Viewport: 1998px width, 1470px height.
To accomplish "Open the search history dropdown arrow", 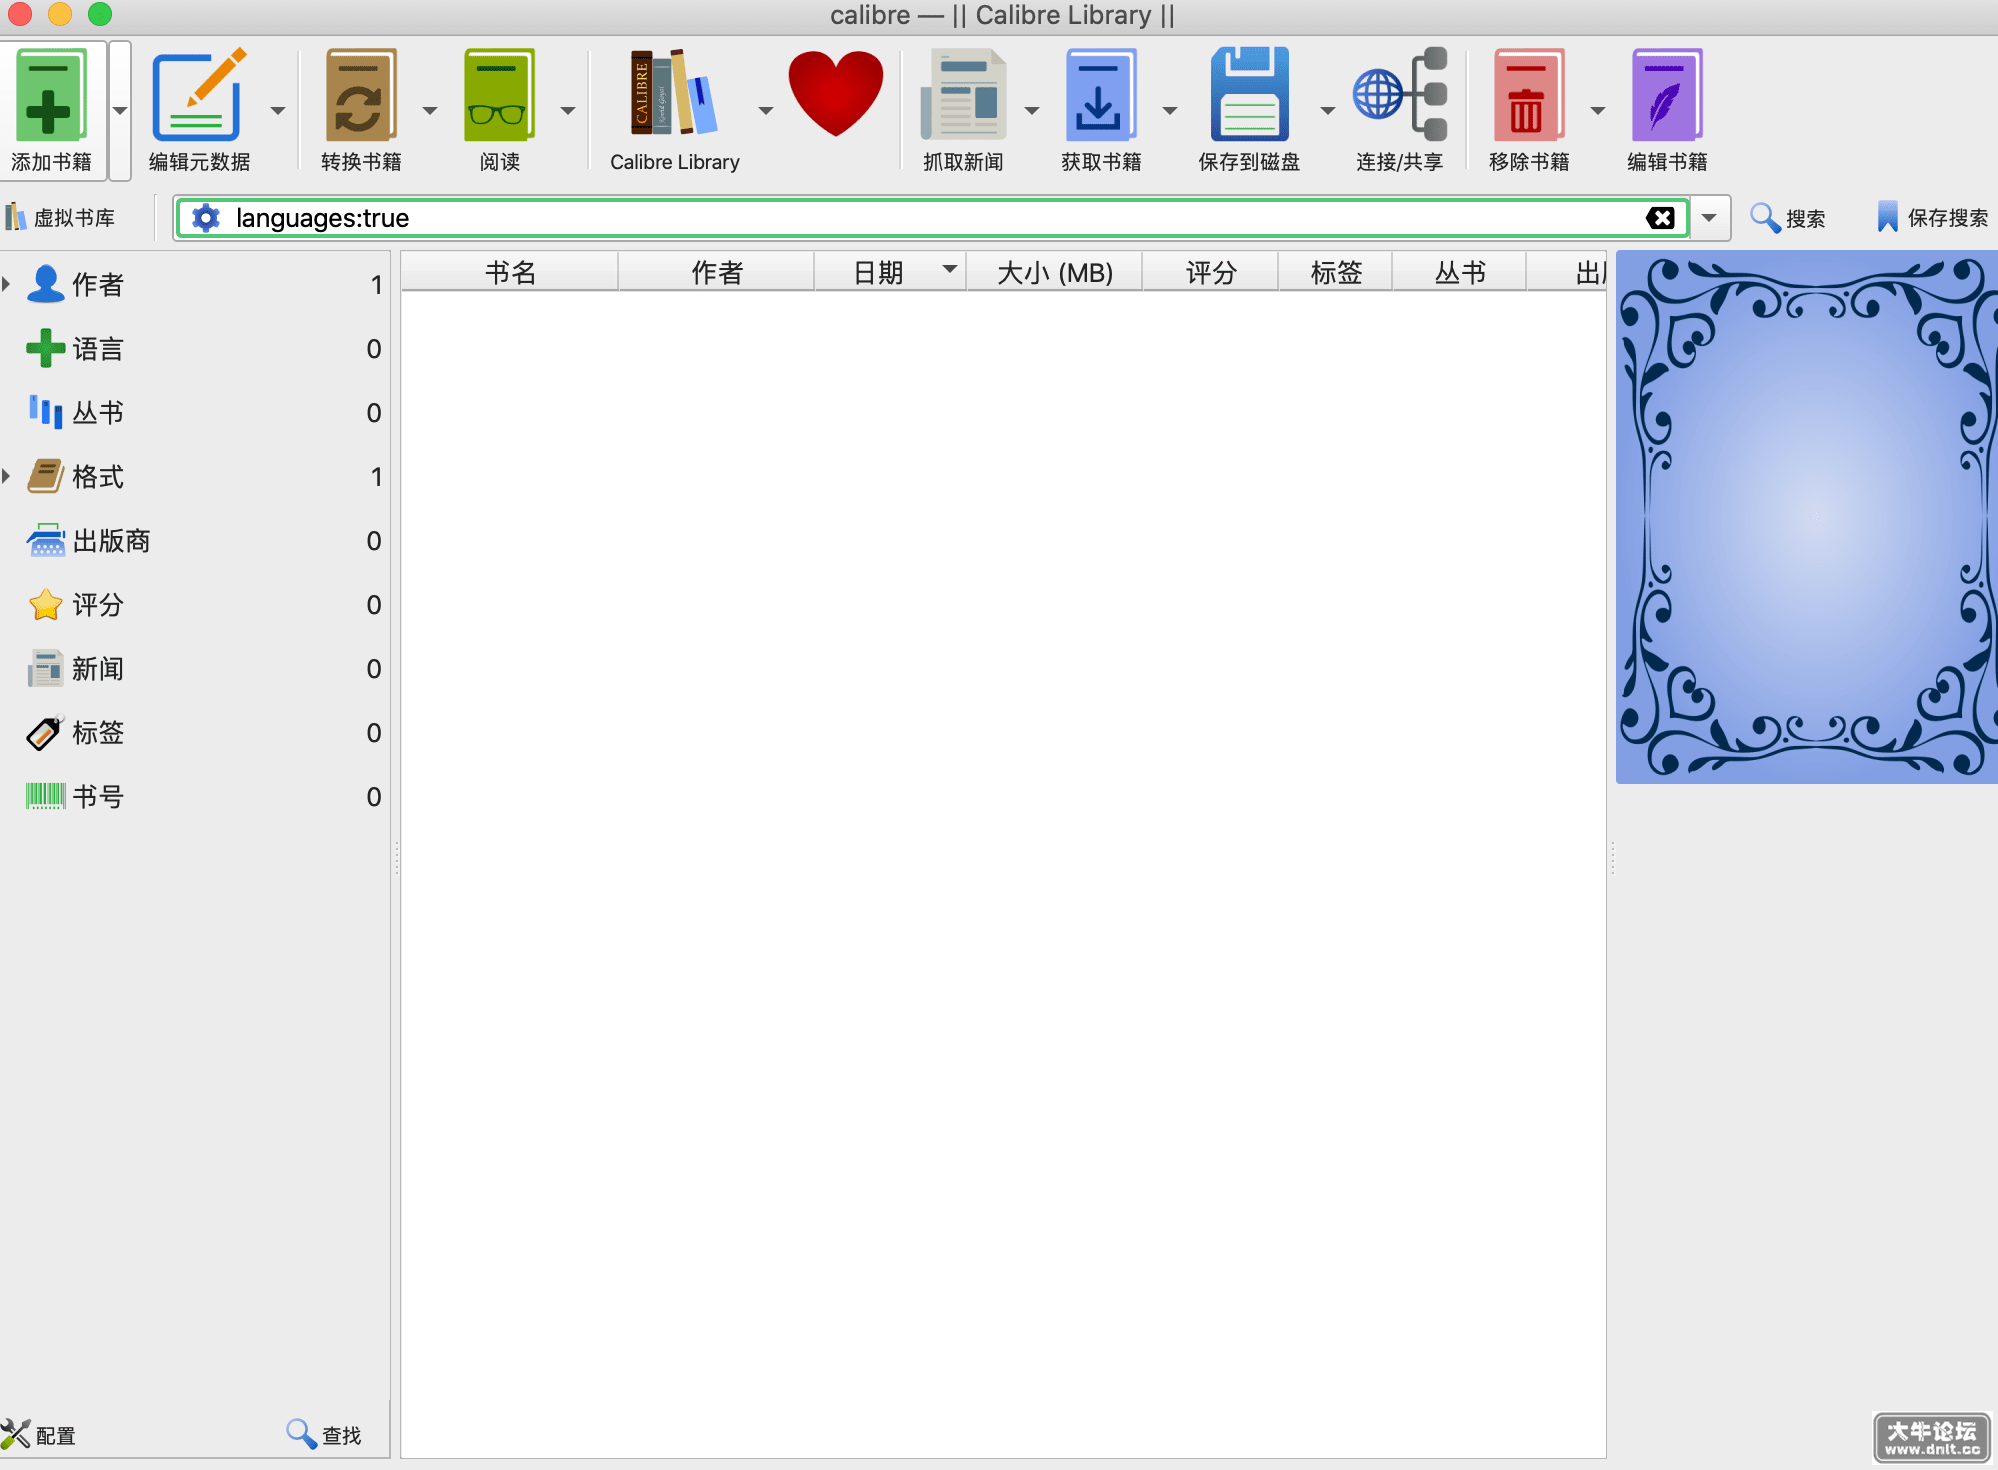I will pyautogui.click(x=1709, y=218).
